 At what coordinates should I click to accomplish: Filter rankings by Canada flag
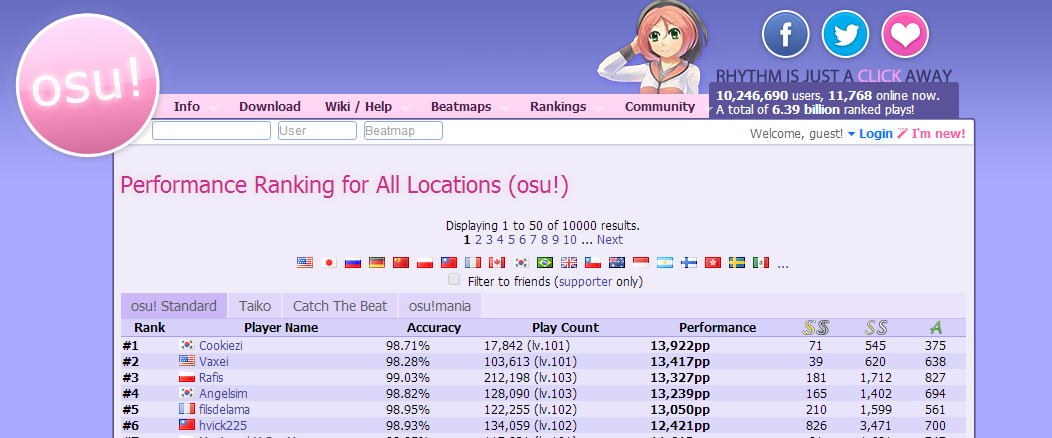click(x=497, y=263)
